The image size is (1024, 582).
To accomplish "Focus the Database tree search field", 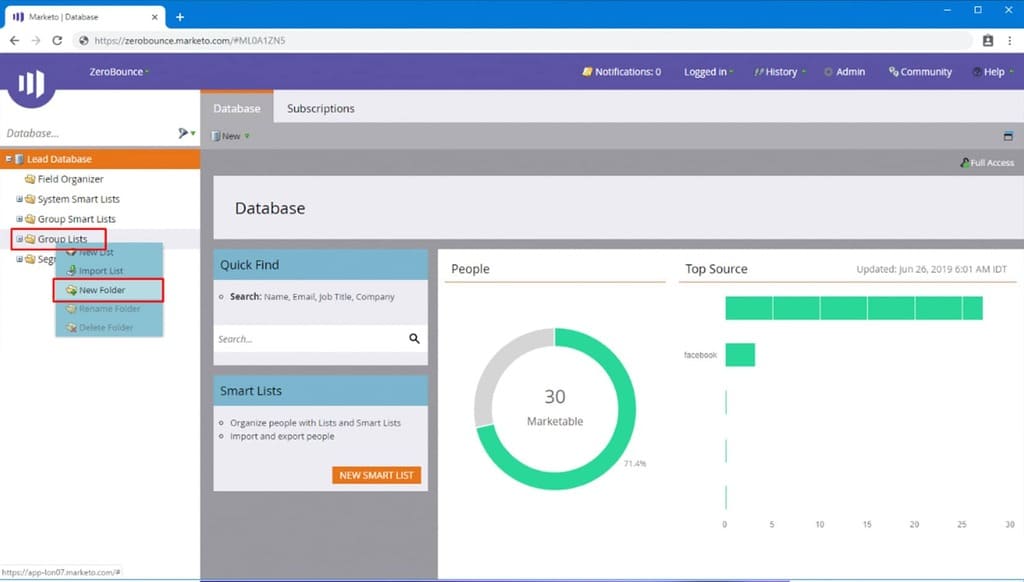I will coord(88,133).
